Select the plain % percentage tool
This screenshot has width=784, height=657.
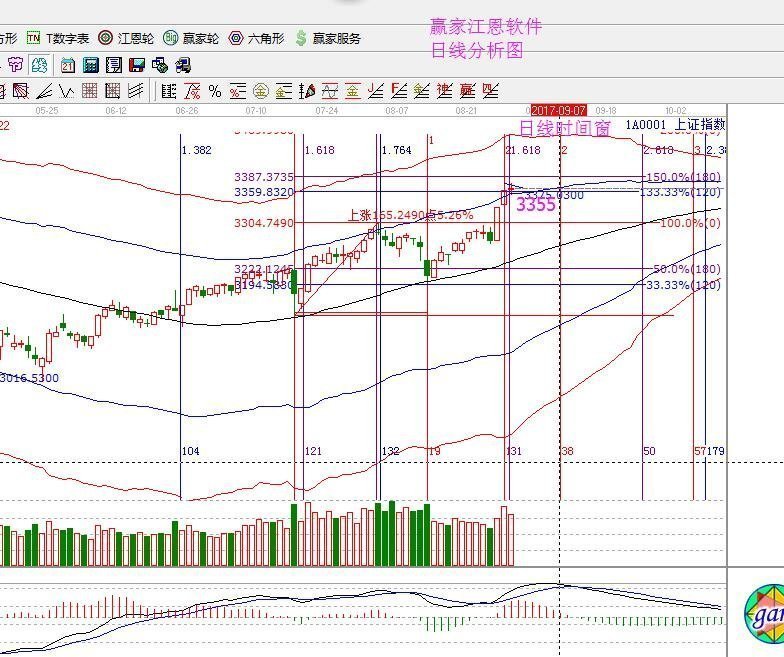click(215, 91)
